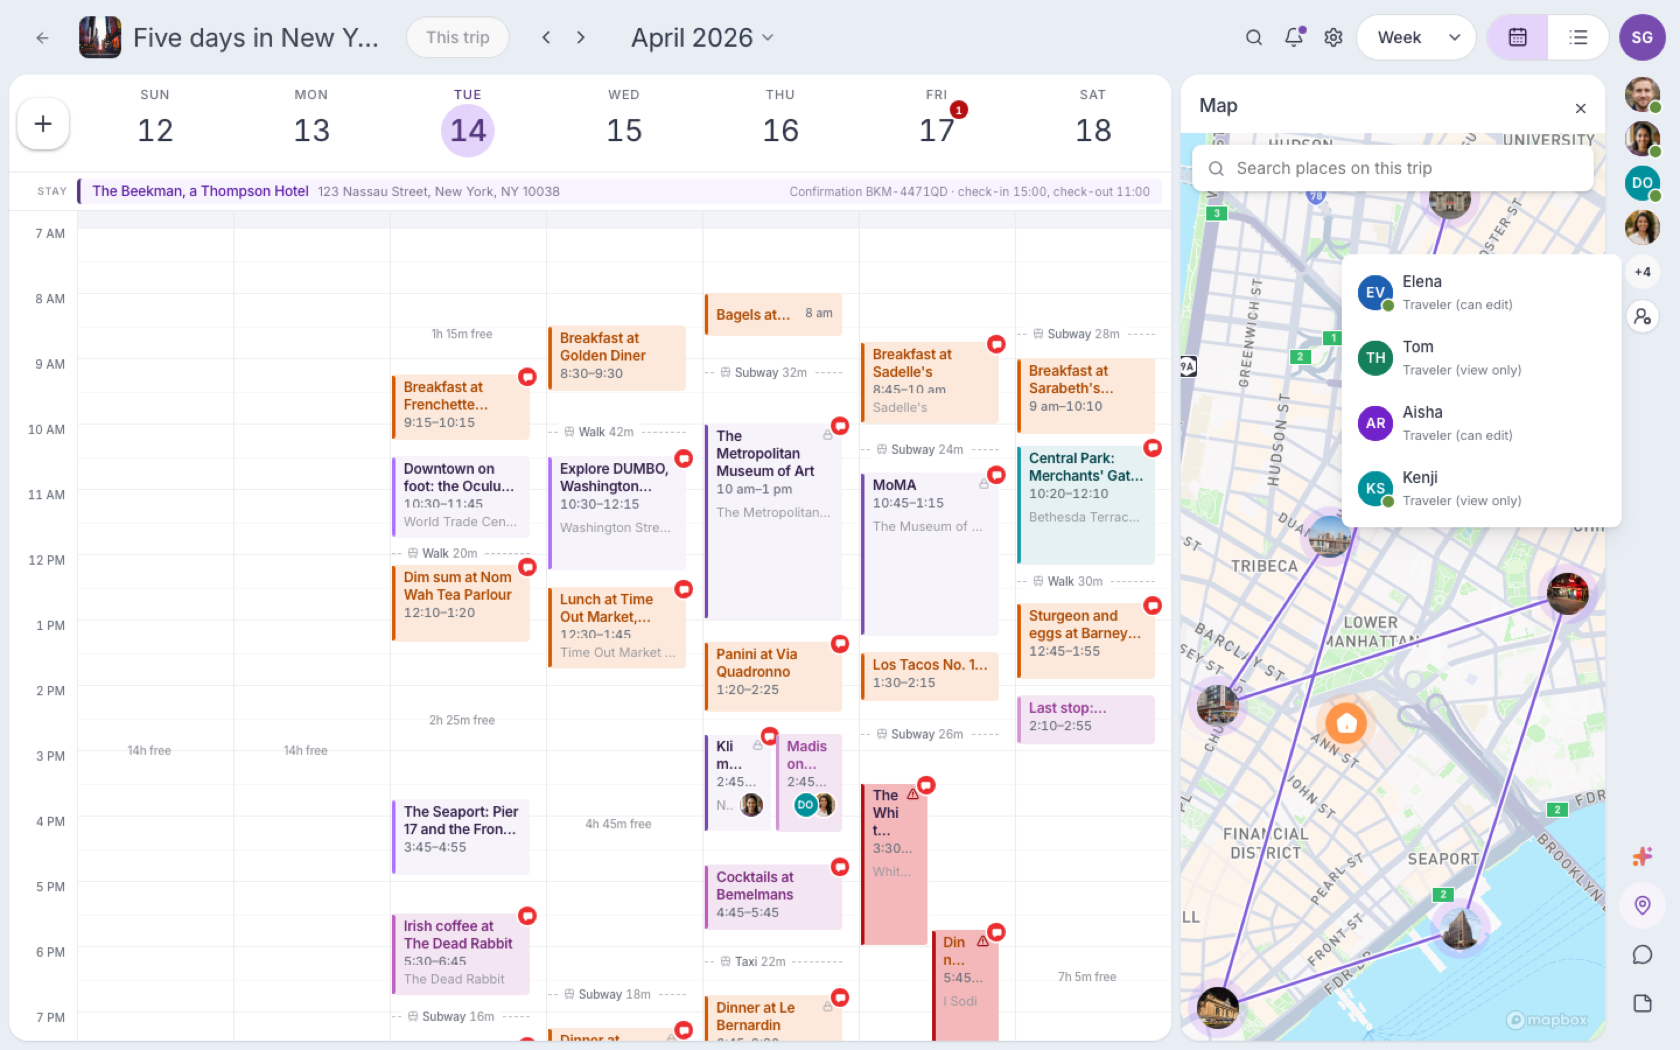Open the Bagels at 8 am event
Viewport: 1680px width, 1050px height.
pos(773,314)
